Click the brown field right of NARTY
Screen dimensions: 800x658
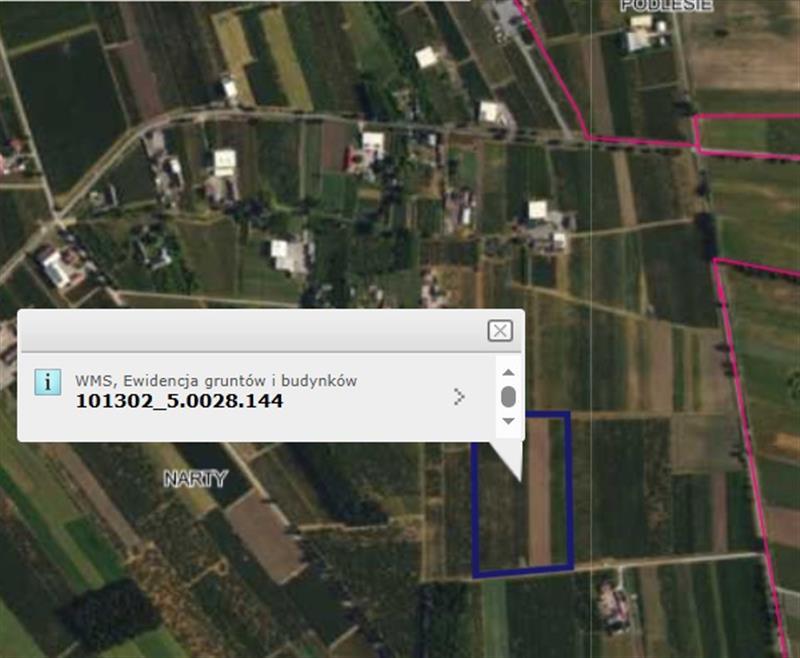click(x=264, y=530)
